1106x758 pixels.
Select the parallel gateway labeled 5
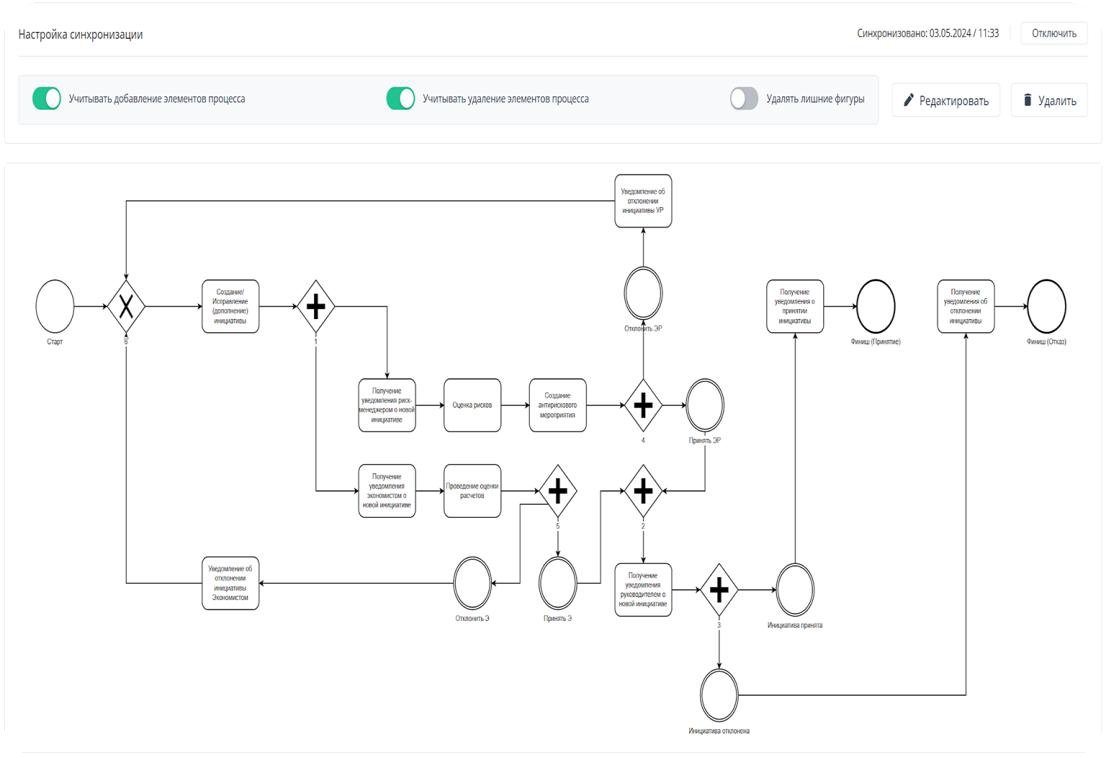point(558,491)
